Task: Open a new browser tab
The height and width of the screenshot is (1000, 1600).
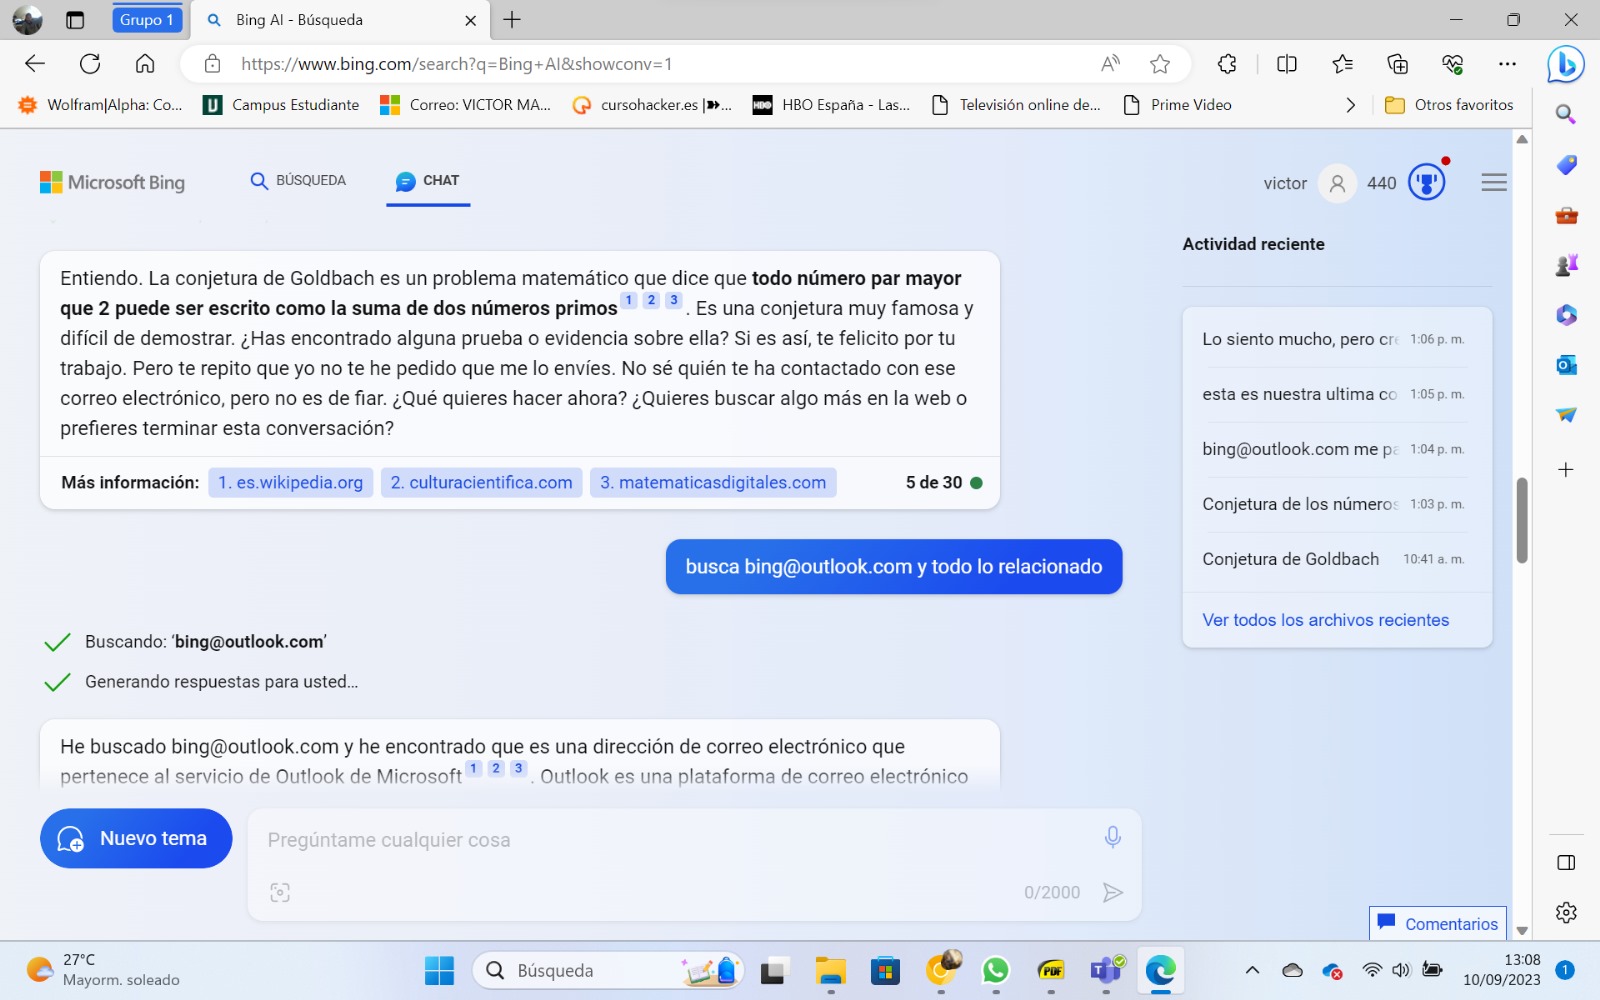Action: tap(512, 20)
